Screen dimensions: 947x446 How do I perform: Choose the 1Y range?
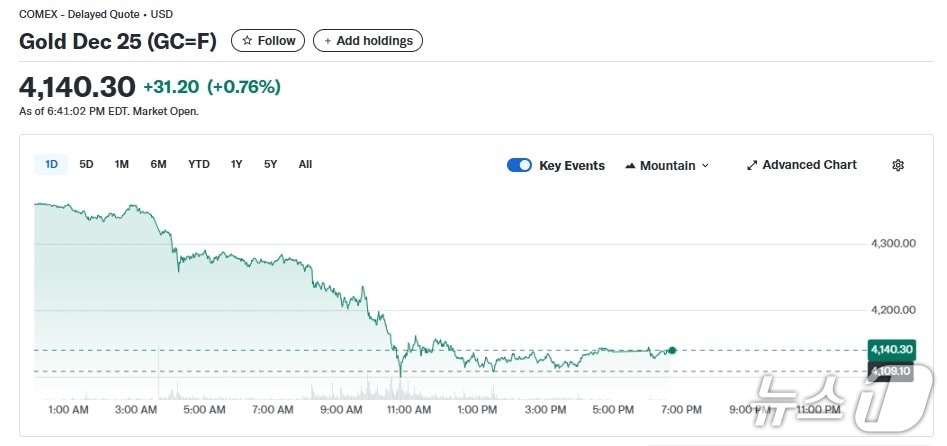tap(236, 164)
